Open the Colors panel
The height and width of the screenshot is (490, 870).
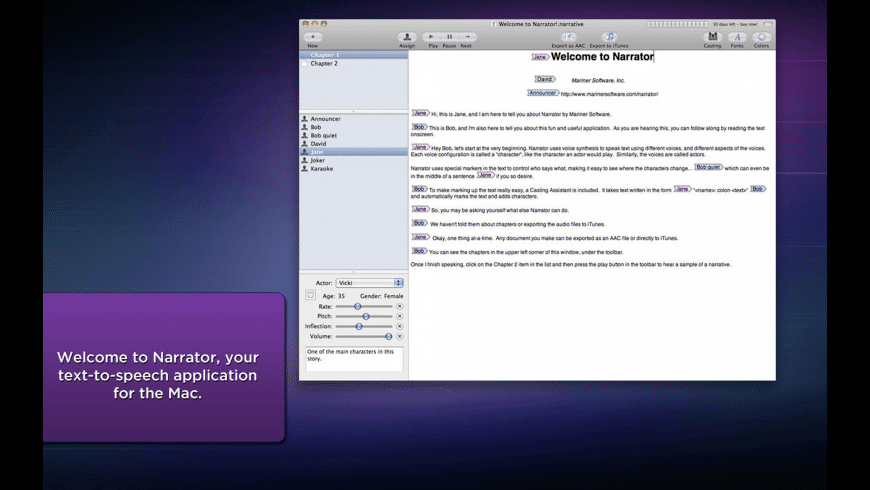click(x=761, y=37)
